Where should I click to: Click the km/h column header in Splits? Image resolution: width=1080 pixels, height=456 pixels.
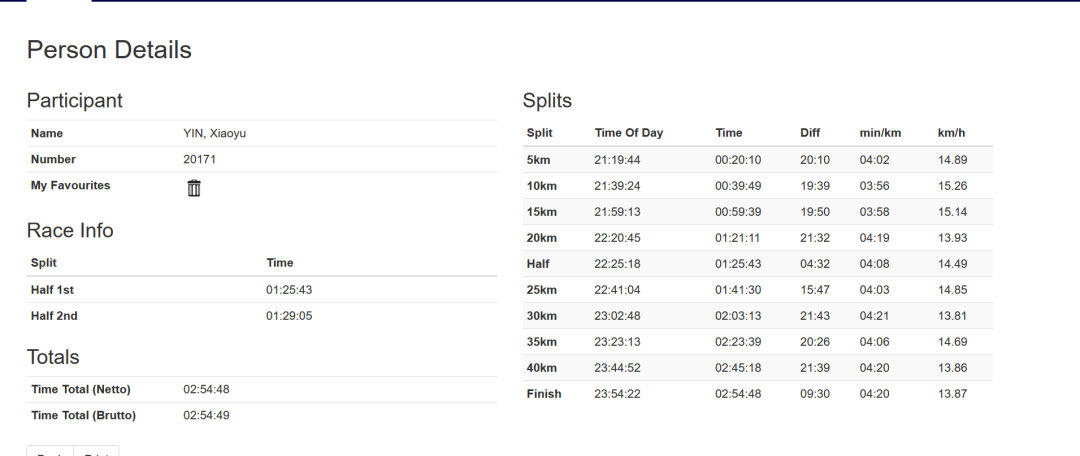coord(951,133)
